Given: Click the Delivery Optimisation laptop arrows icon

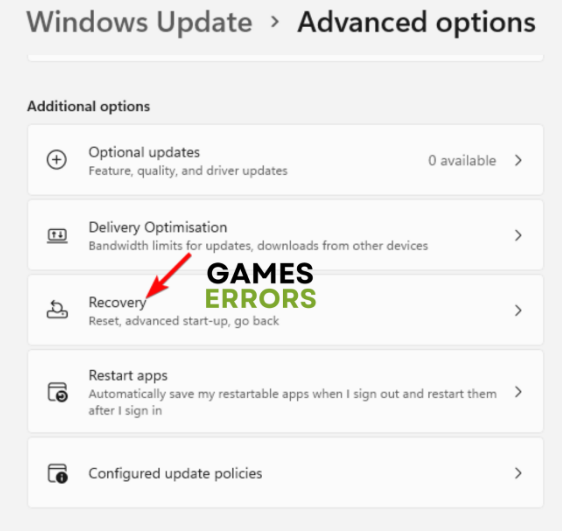Looking at the screenshot, I should click(x=57, y=236).
